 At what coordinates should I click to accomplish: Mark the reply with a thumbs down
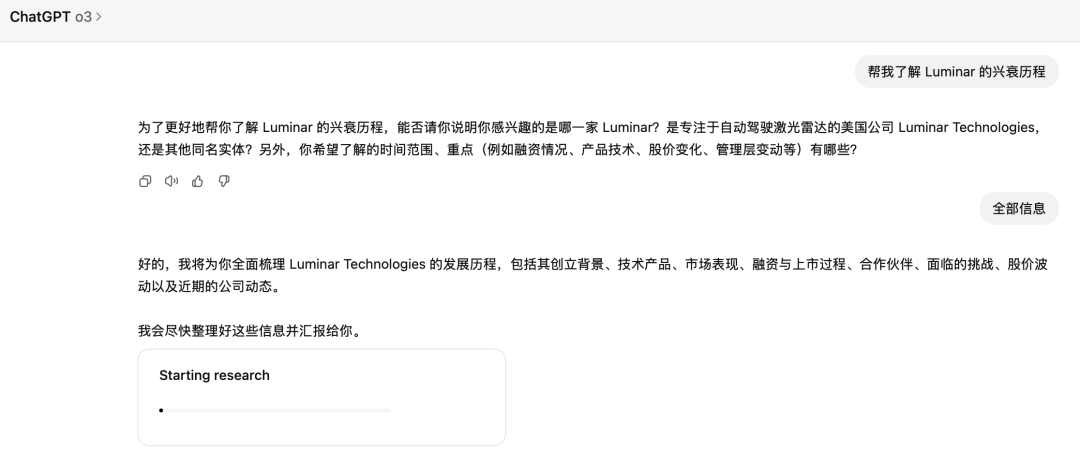[224, 181]
